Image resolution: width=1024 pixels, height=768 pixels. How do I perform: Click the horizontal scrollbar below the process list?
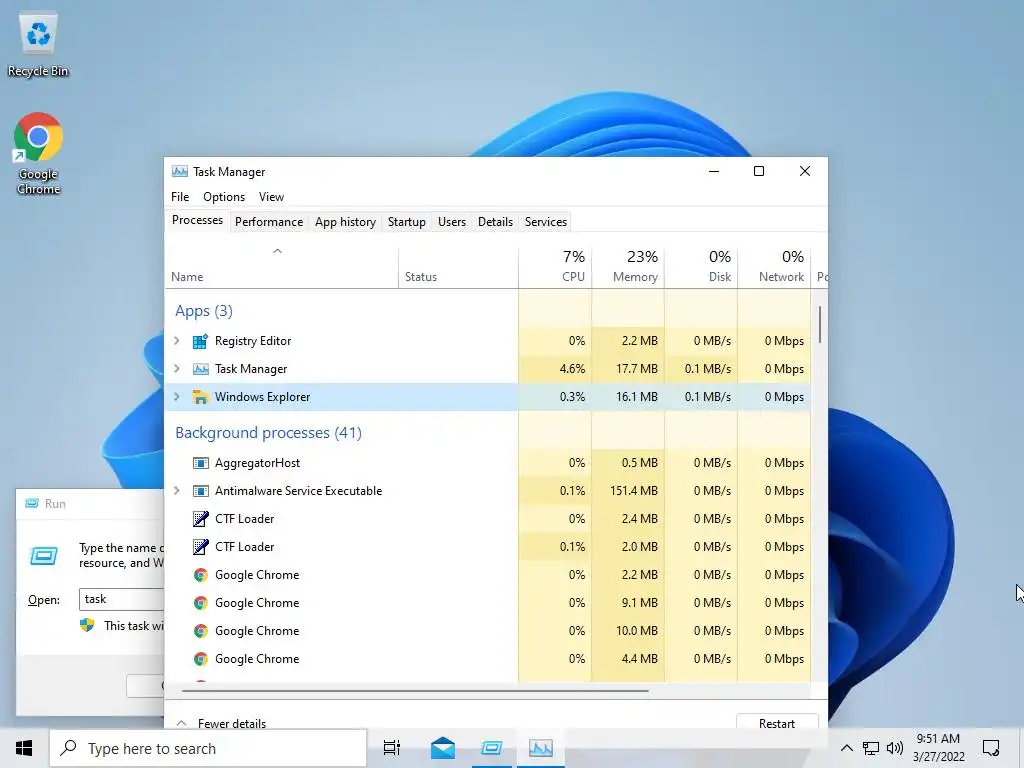pyautogui.click(x=415, y=690)
